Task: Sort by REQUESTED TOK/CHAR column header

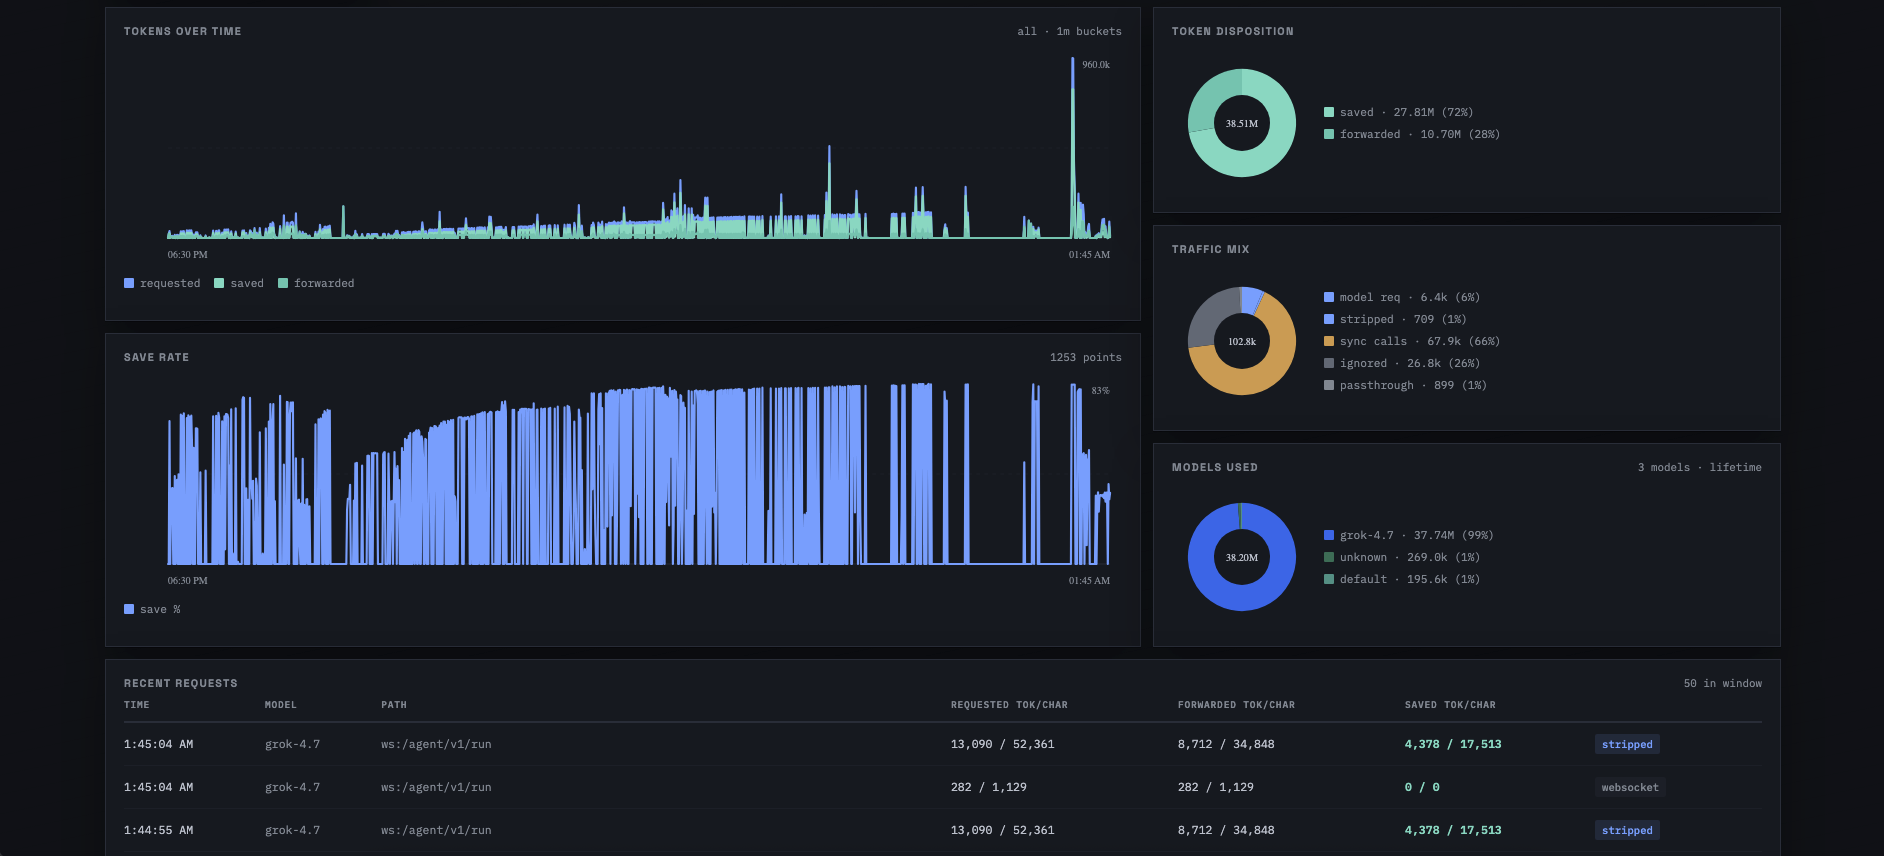Action: [x=1009, y=705]
